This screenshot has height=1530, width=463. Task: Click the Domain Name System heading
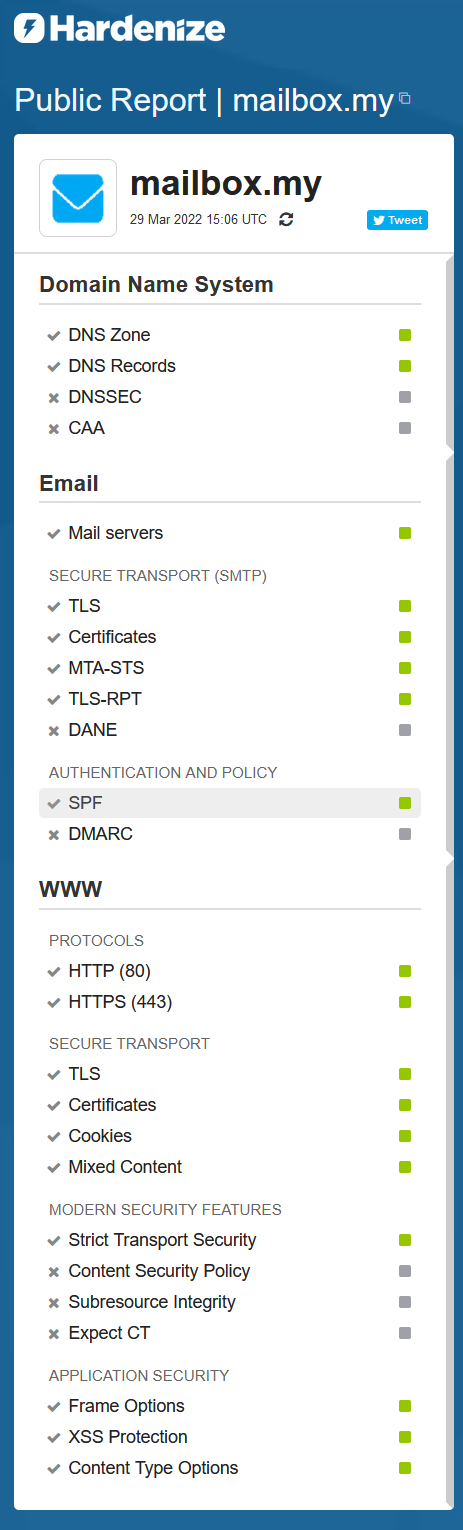[x=156, y=285]
